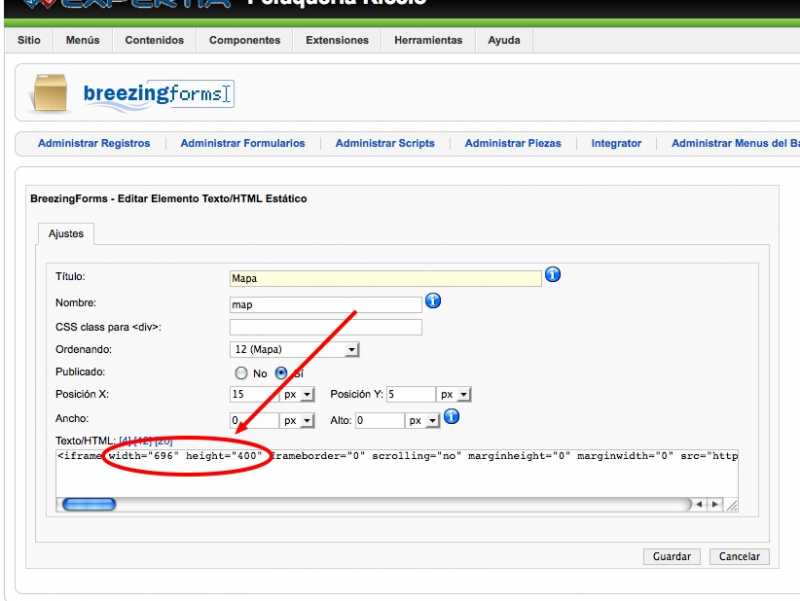This screenshot has width=800, height=601.
Task: Click the CSS class para div input field
Action: [326, 327]
